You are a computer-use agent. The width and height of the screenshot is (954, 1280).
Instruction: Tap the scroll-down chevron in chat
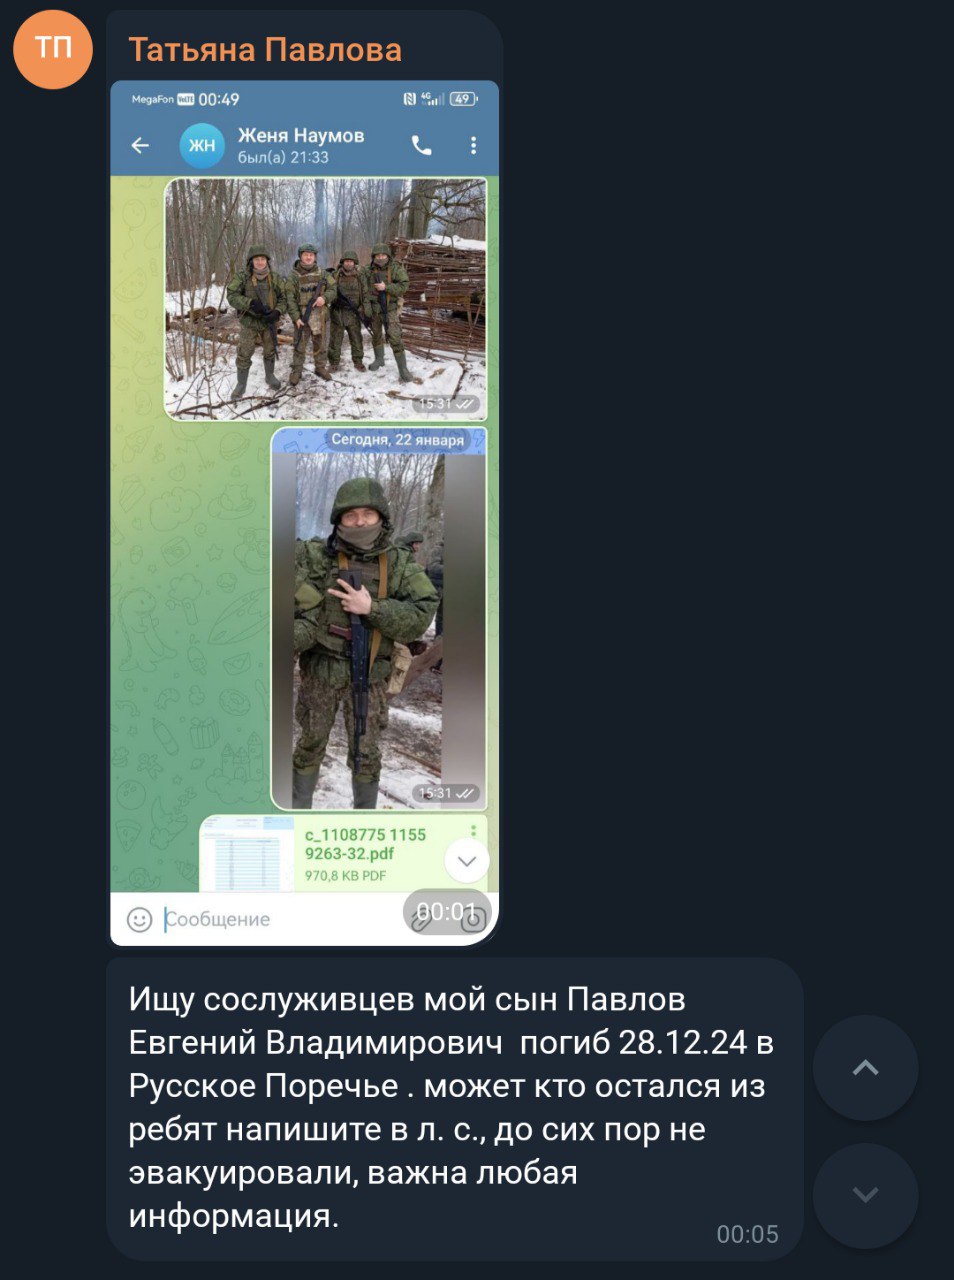pyautogui.click(x=466, y=861)
